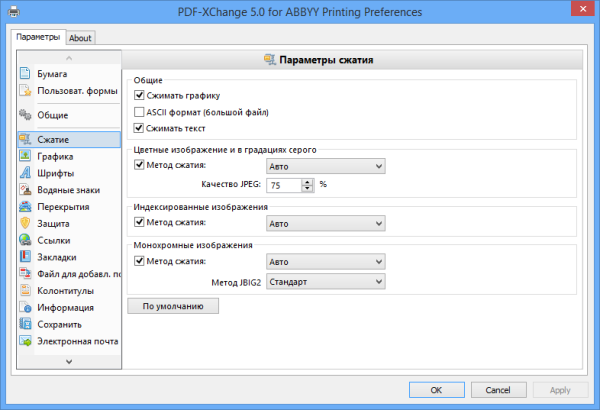Increase the Качество JPEG spinner value

pos(309,181)
